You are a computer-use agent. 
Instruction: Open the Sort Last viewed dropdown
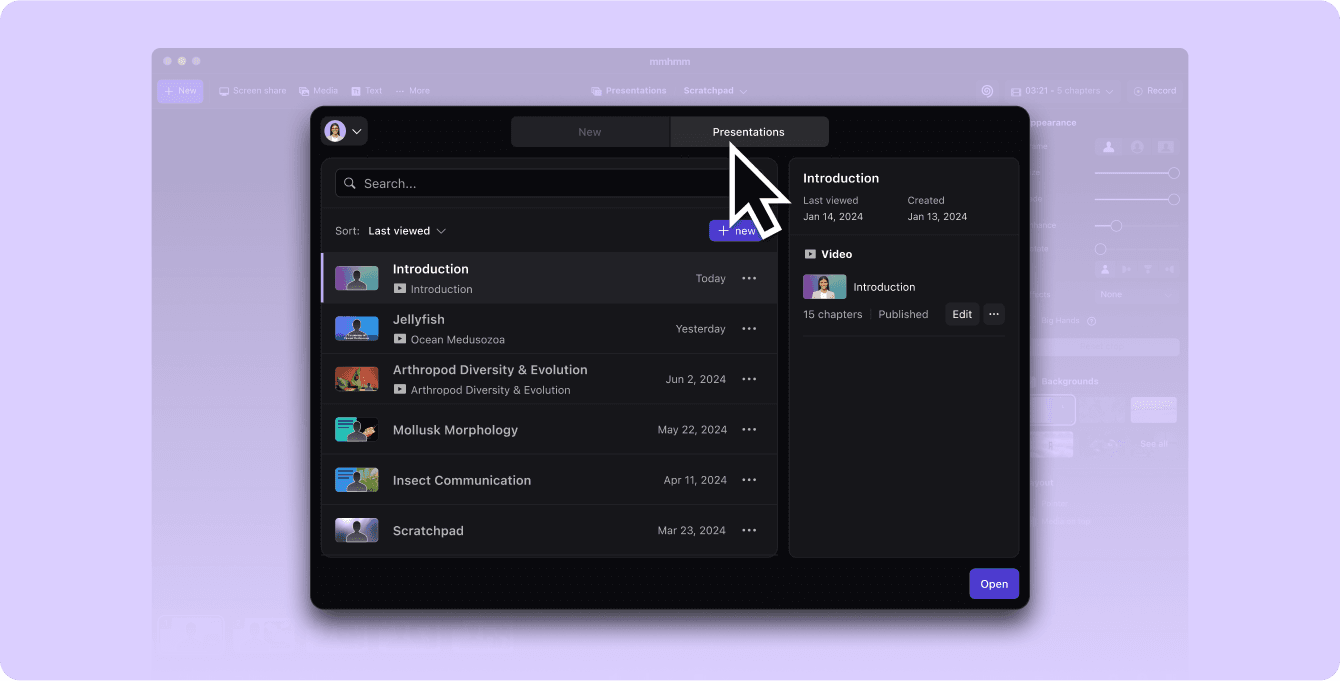click(406, 231)
